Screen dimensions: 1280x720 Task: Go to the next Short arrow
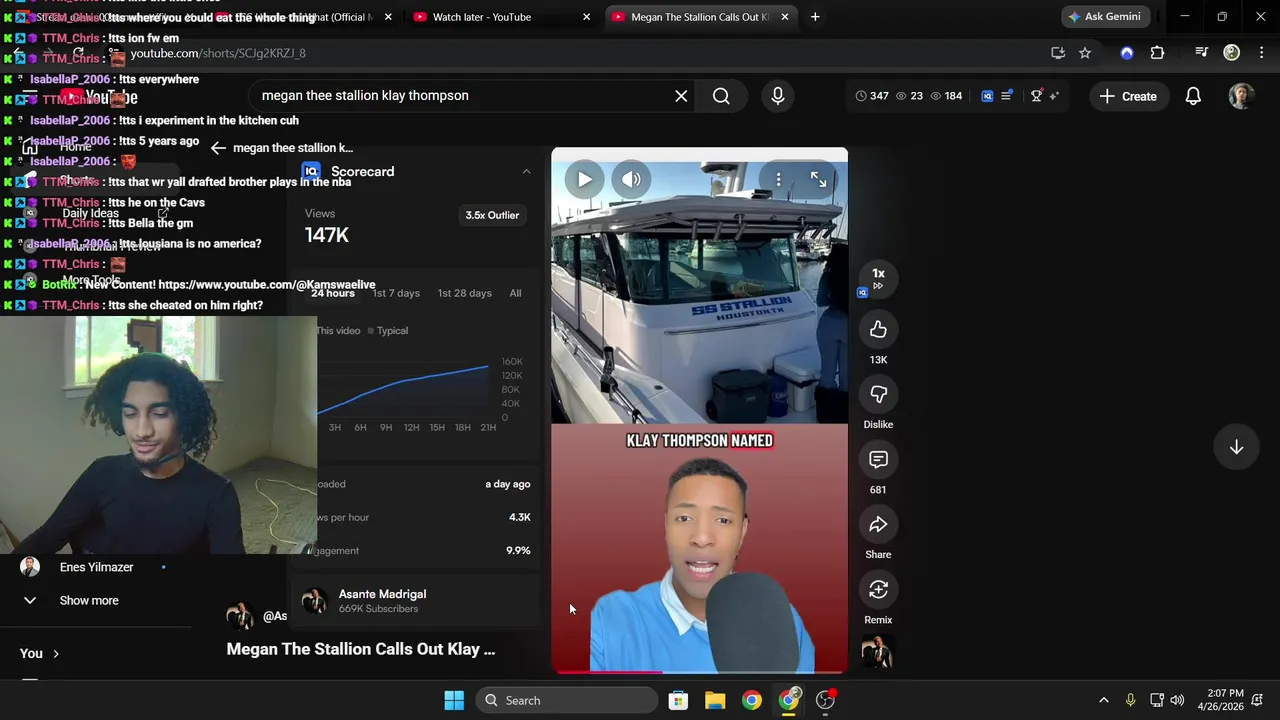coord(1236,447)
